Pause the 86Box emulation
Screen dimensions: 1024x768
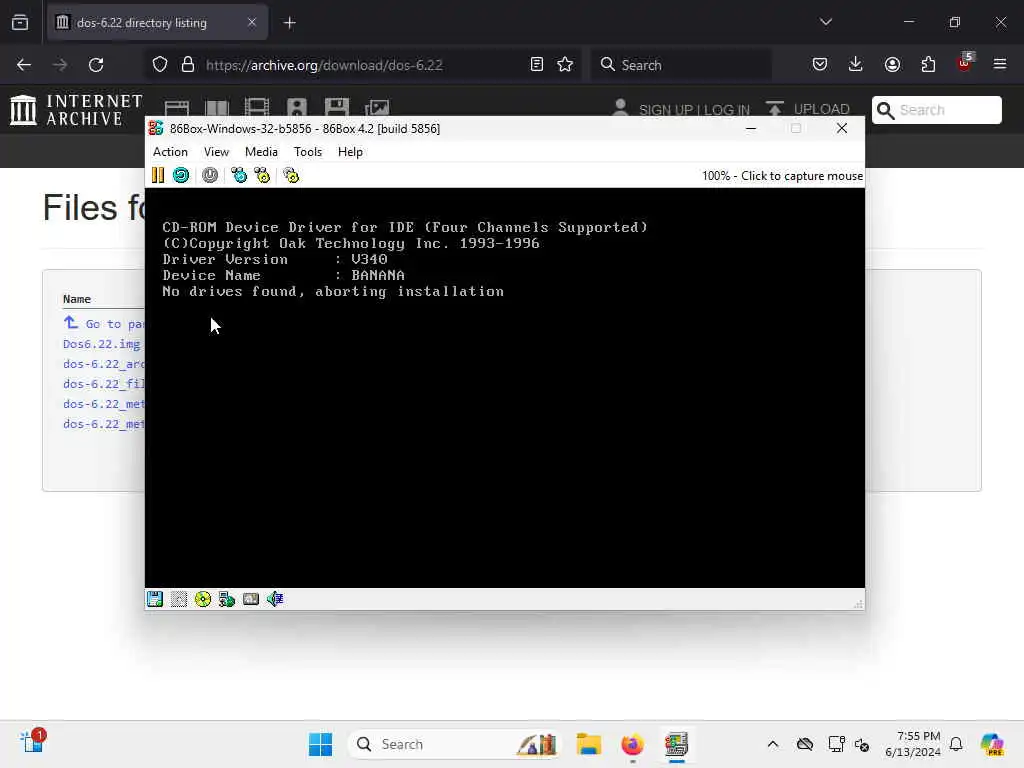point(158,175)
